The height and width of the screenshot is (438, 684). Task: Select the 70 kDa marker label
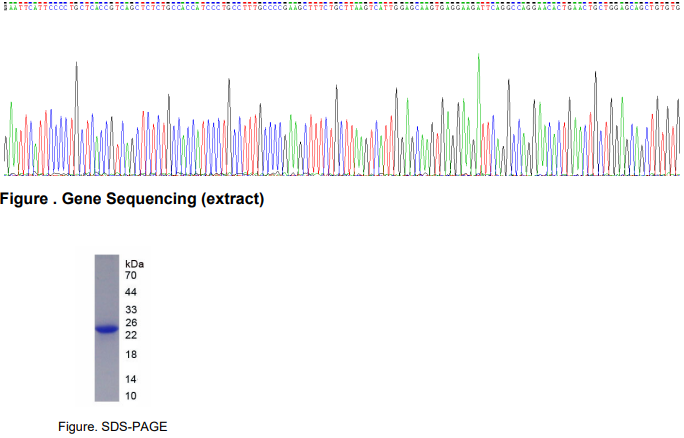coord(130,275)
